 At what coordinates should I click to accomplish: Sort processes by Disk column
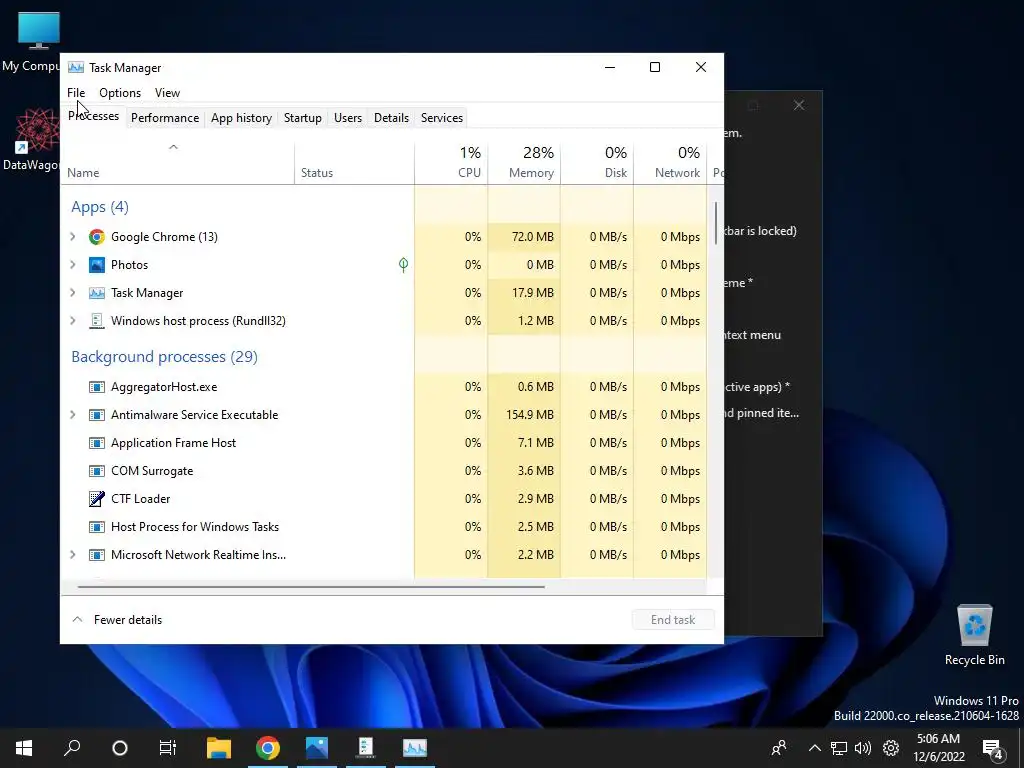pyautogui.click(x=597, y=163)
